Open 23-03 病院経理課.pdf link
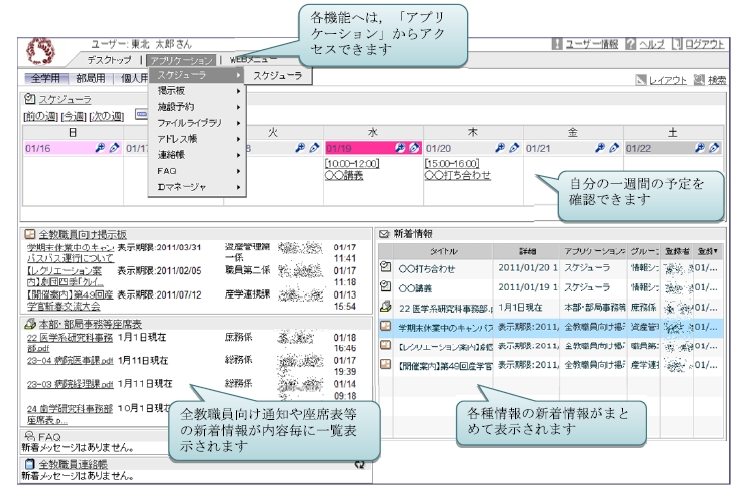Viewport: 743px width, 502px height. pos(70,384)
